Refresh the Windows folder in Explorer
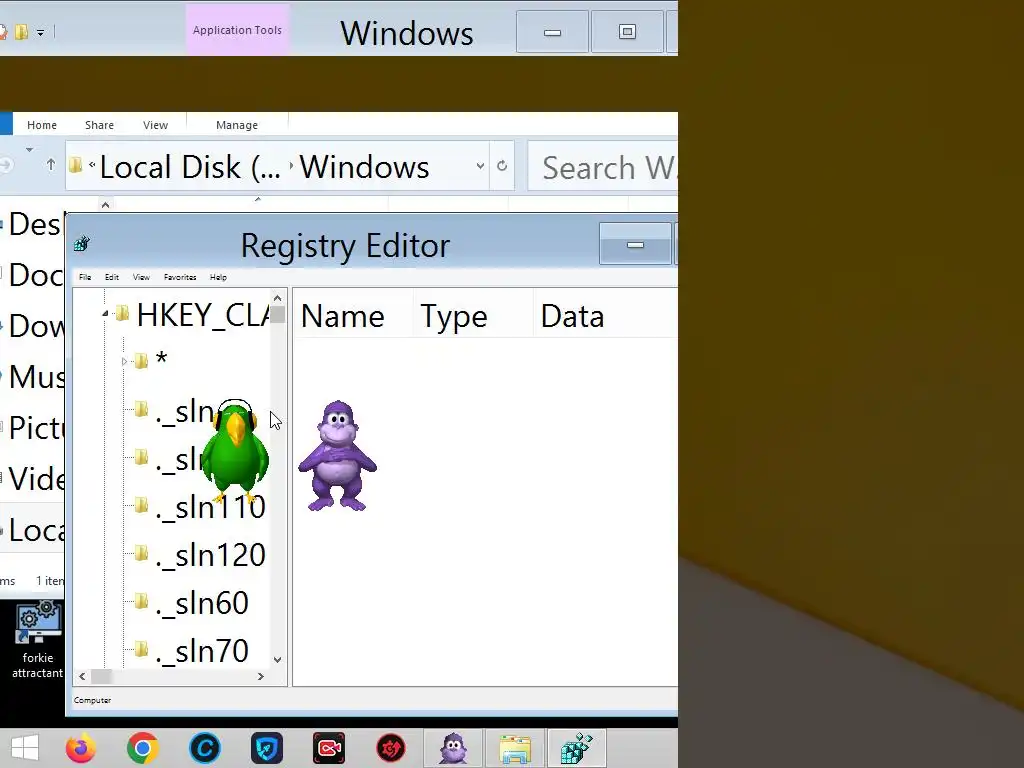Viewport: 1024px width, 768px height. (502, 166)
